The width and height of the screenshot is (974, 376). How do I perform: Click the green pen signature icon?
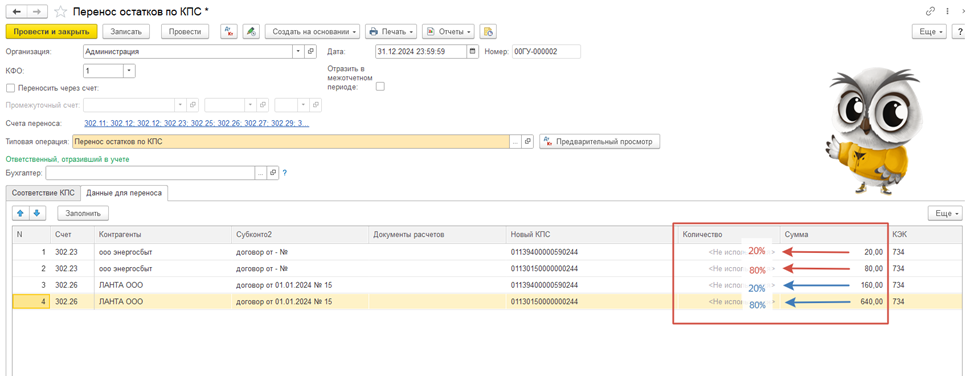tap(251, 32)
